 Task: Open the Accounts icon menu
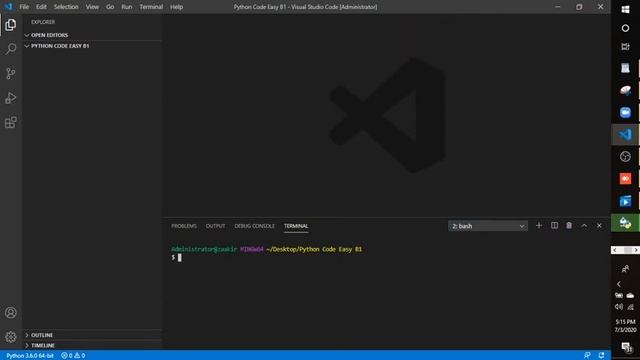11,313
